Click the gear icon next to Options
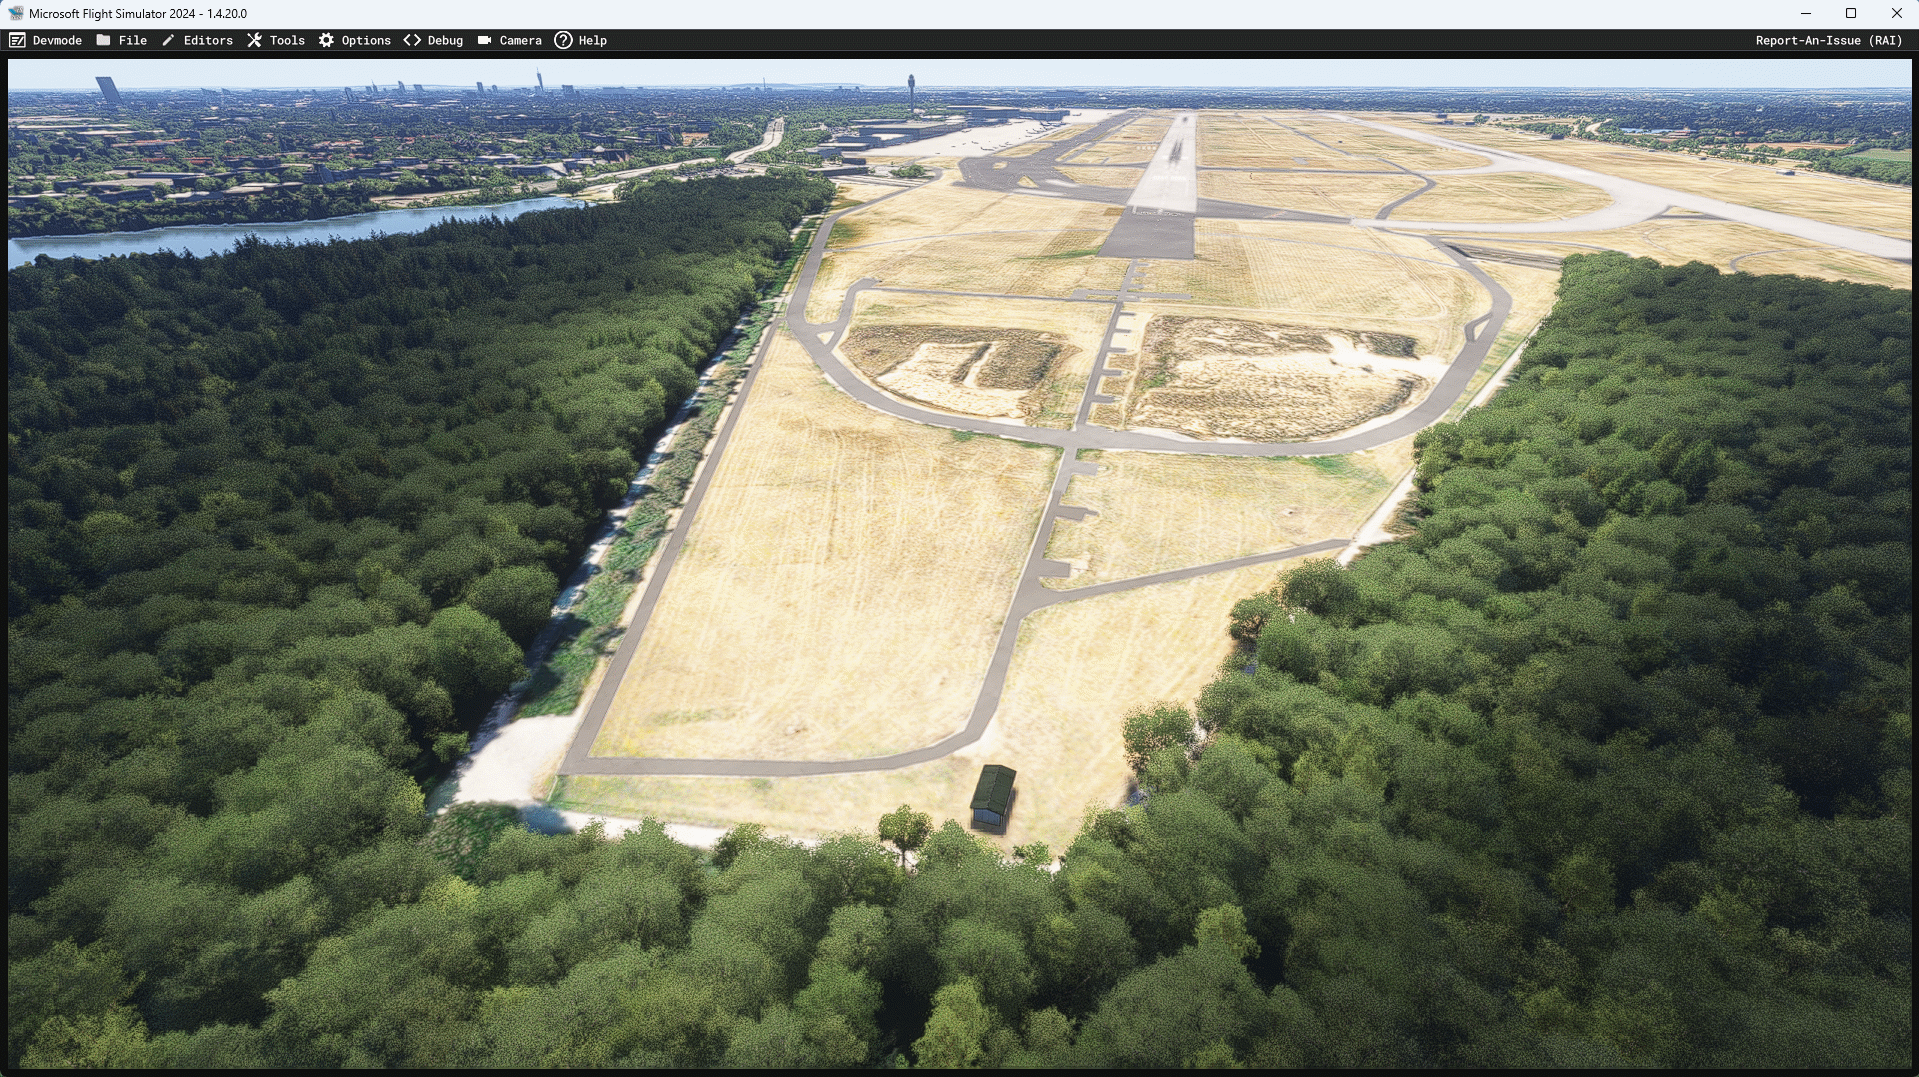 (325, 40)
